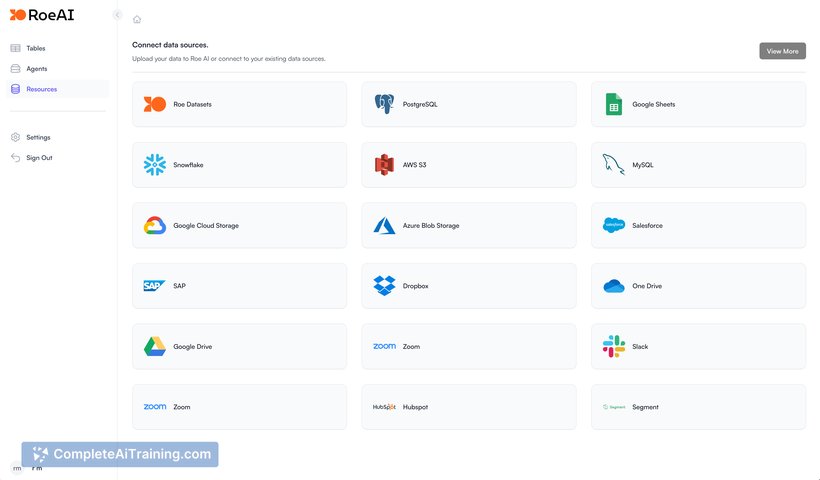Open the Roe Datasets card label
Viewport: 820px width, 480px height.
click(x=192, y=104)
